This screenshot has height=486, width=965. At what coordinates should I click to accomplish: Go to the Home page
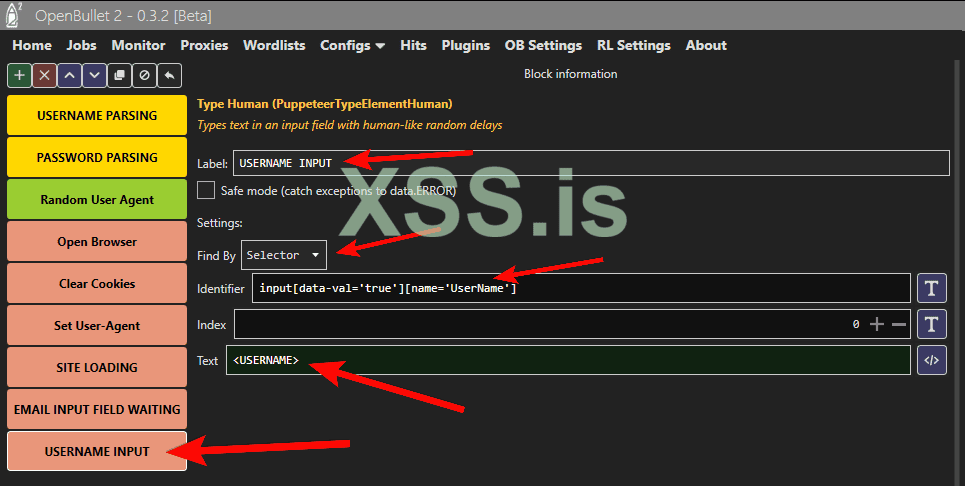coord(32,46)
